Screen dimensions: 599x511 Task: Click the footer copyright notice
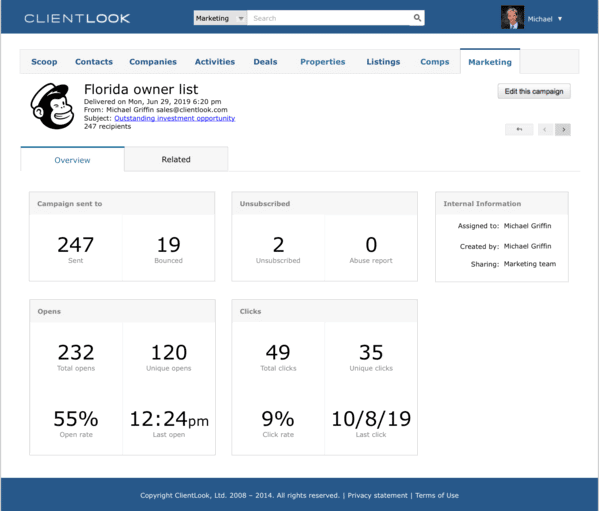click(240, 495)
